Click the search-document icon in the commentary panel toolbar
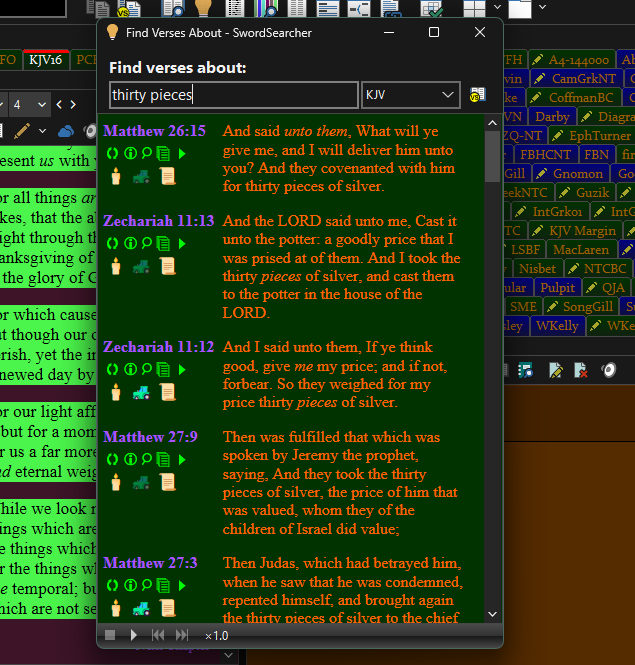Screen dimensions: 635x665 526,370
